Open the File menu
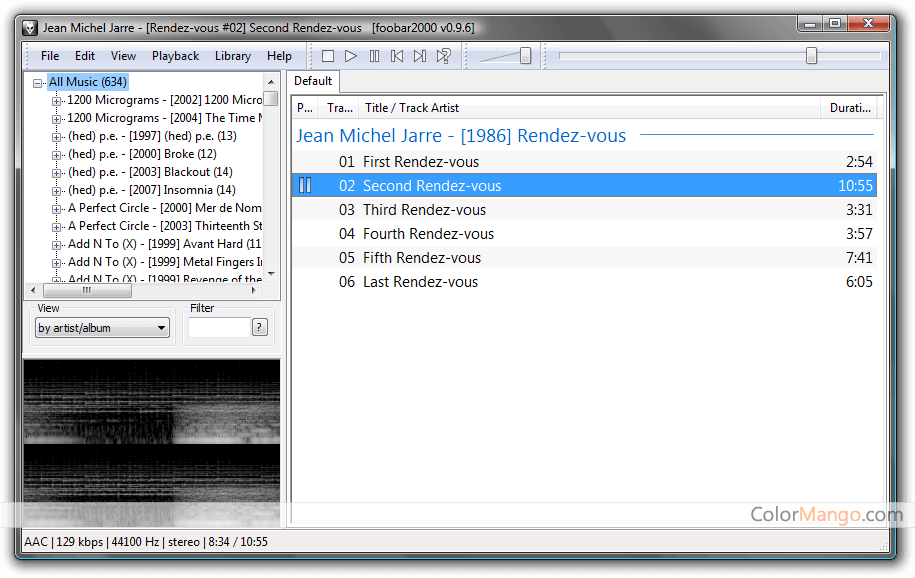This screenshot has width=915, height=578. click(x=49, y=56)
